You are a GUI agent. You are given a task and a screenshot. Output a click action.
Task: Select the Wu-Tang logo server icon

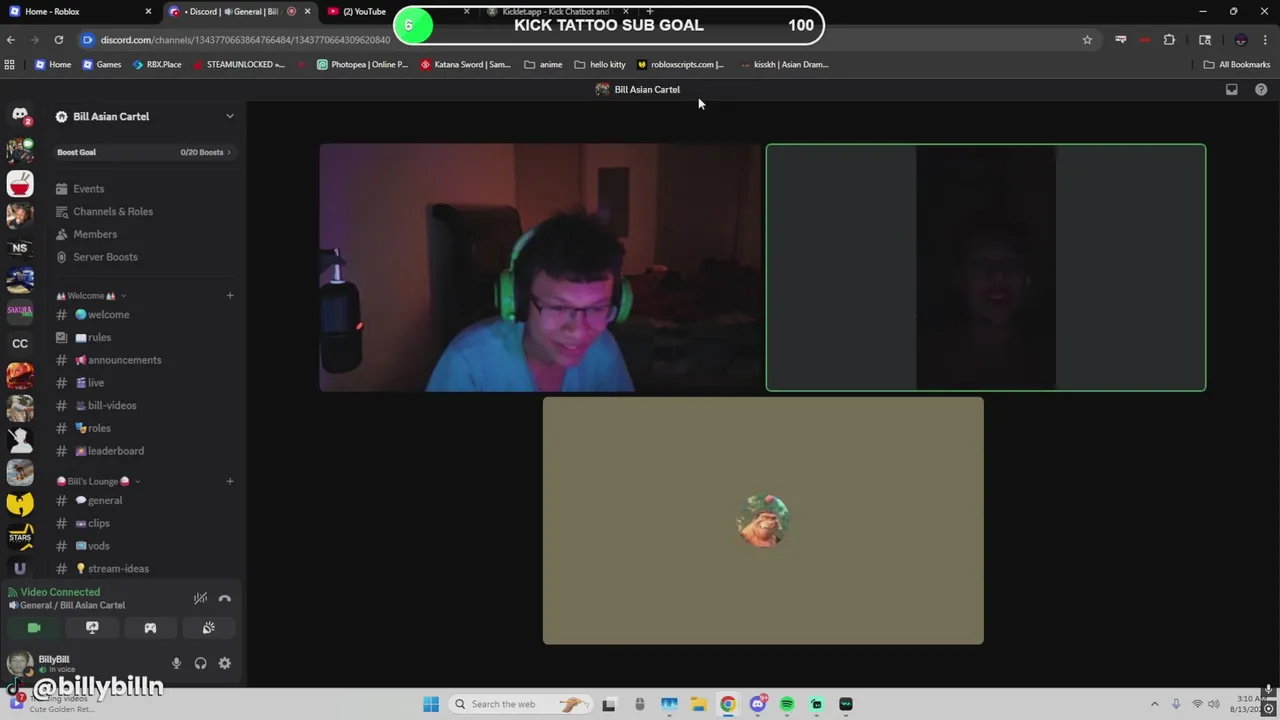(x=20, y=503)
